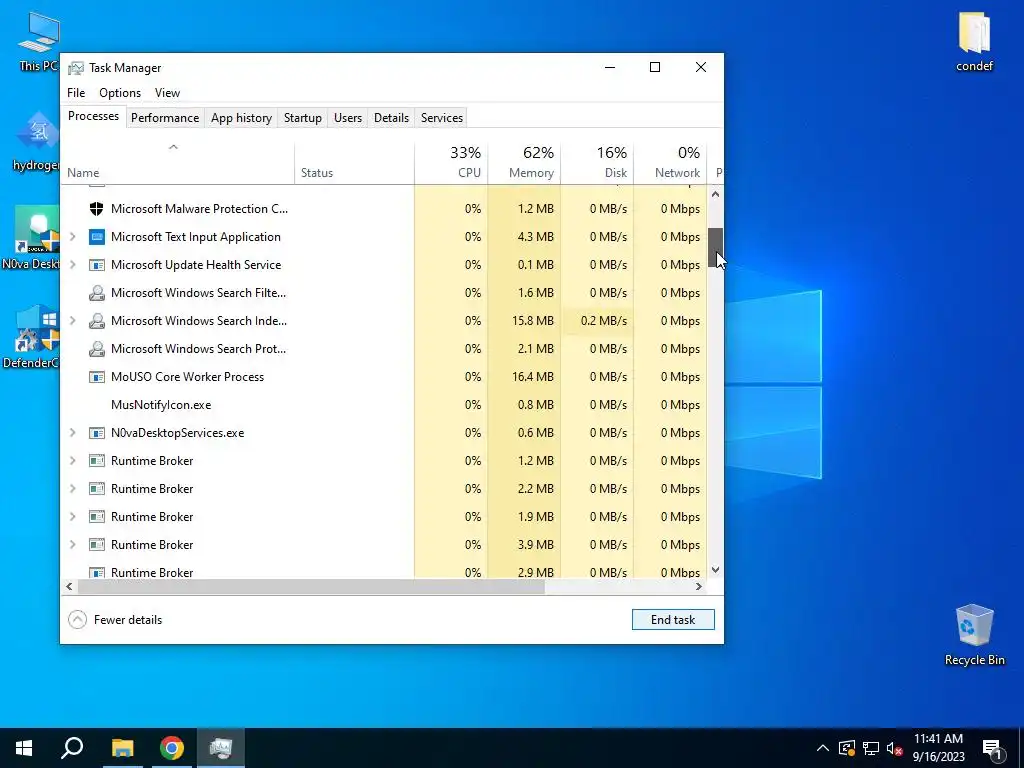Switch to the Users tab
The width and height of the screenshot is (1024, 768).
pos(347,118)
